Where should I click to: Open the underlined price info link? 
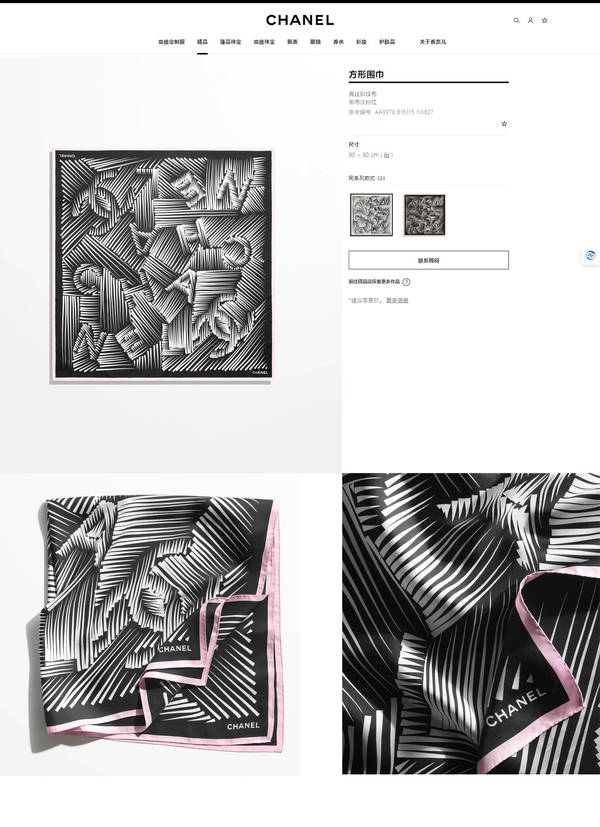(397, 300)
